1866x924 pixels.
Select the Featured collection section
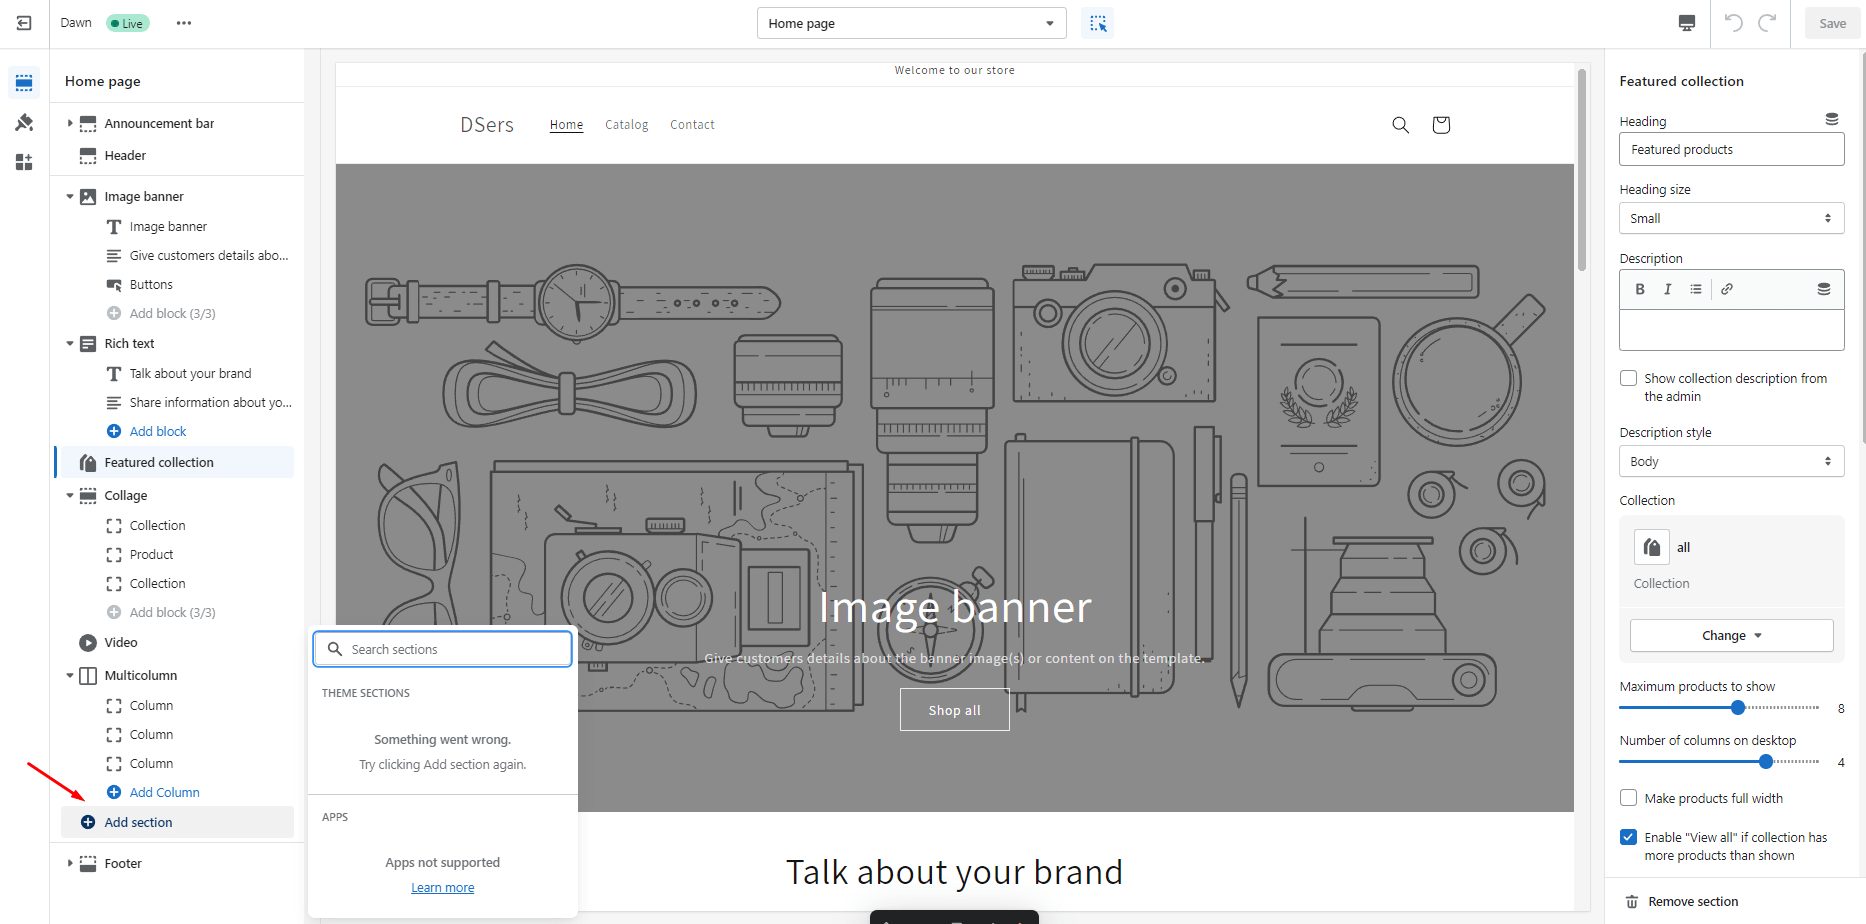tap(175, 462)
